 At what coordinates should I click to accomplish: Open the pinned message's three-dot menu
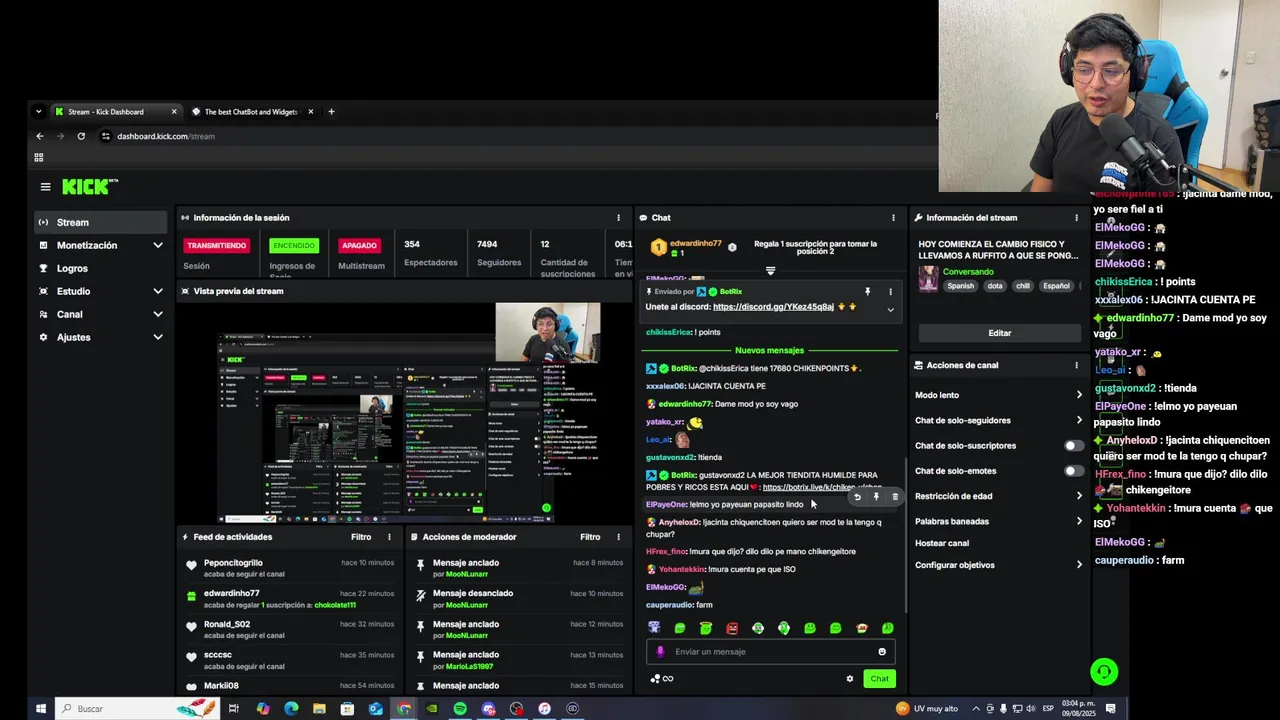pos(890,292)
